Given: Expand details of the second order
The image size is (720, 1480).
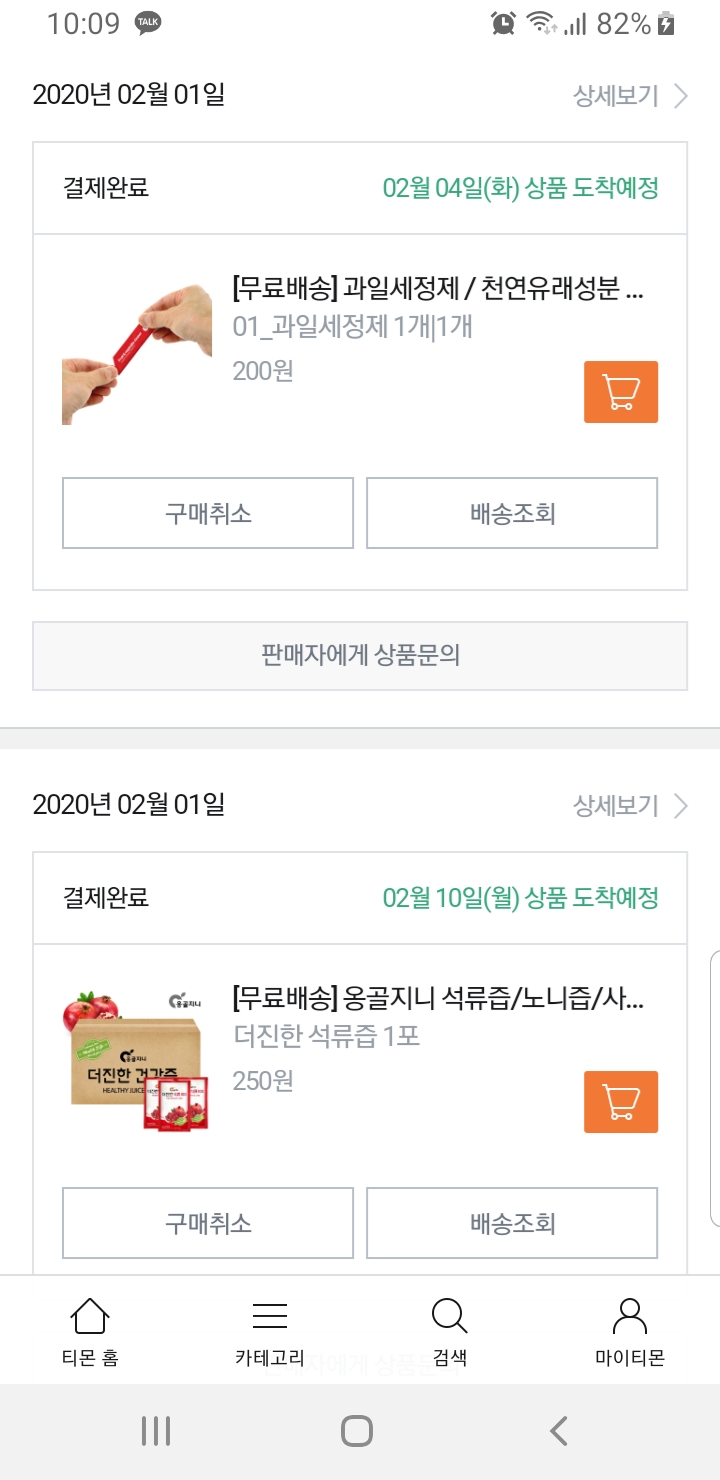Looking at the screenshot, I should (x=630, y=806).
